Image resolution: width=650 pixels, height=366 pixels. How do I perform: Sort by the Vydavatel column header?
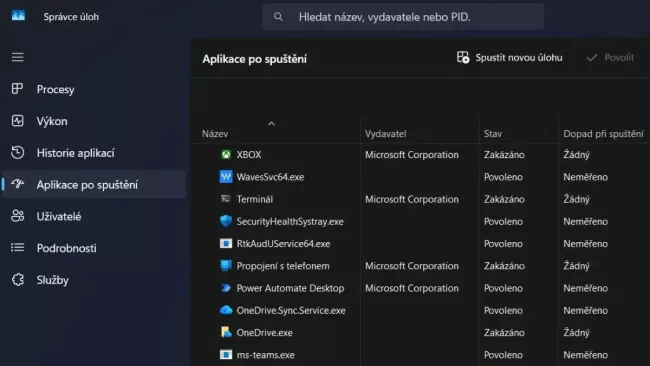point(386,134)
